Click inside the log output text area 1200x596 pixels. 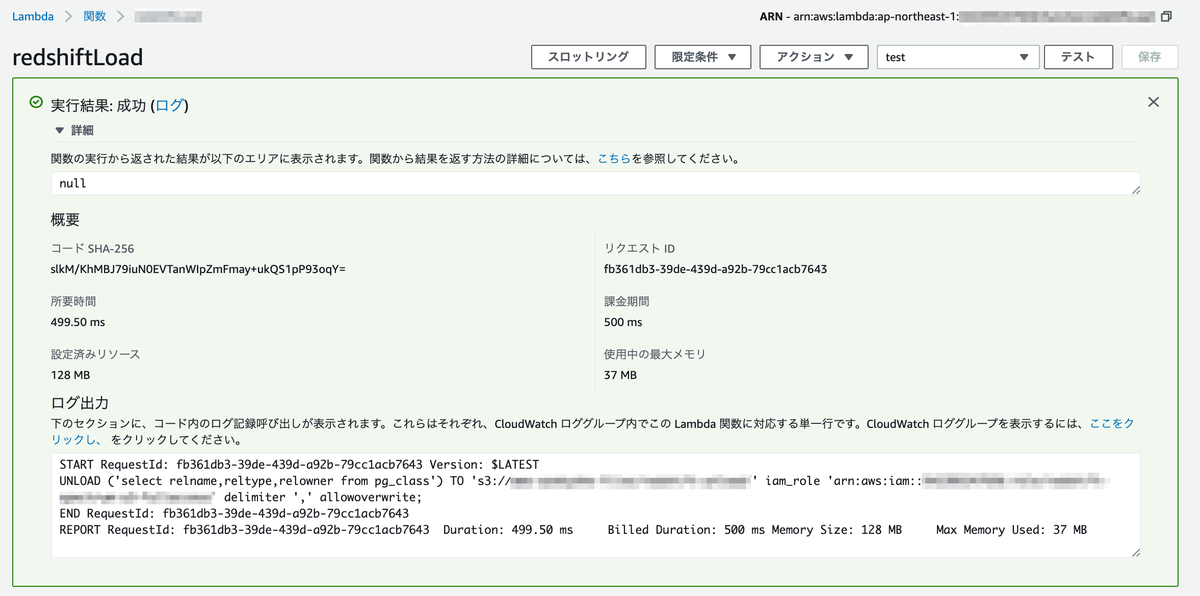pyautogui.click(x=596, y=505)
